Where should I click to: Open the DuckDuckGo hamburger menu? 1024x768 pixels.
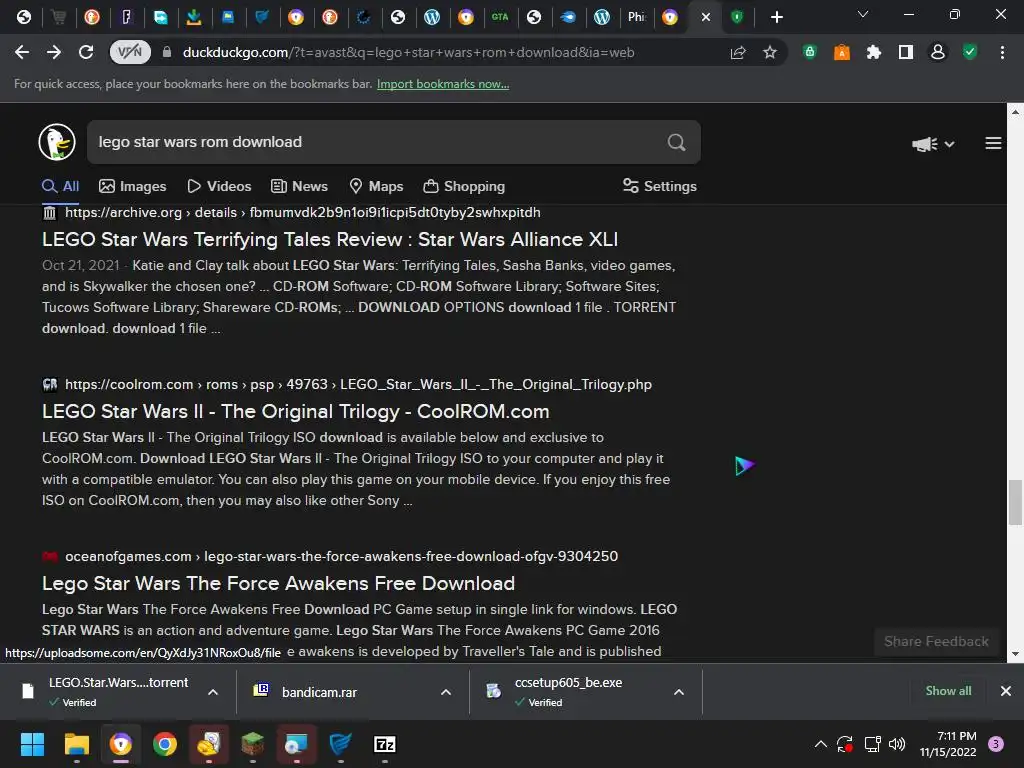point(993,143)
